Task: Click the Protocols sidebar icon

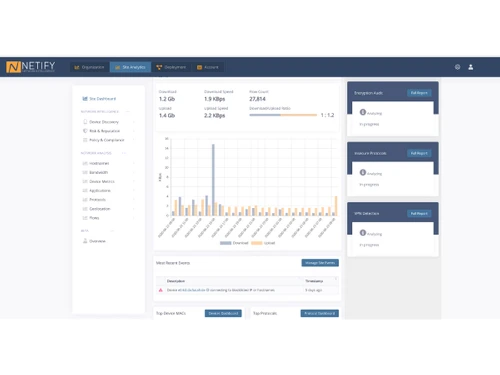Action: [x=85, y=199]
